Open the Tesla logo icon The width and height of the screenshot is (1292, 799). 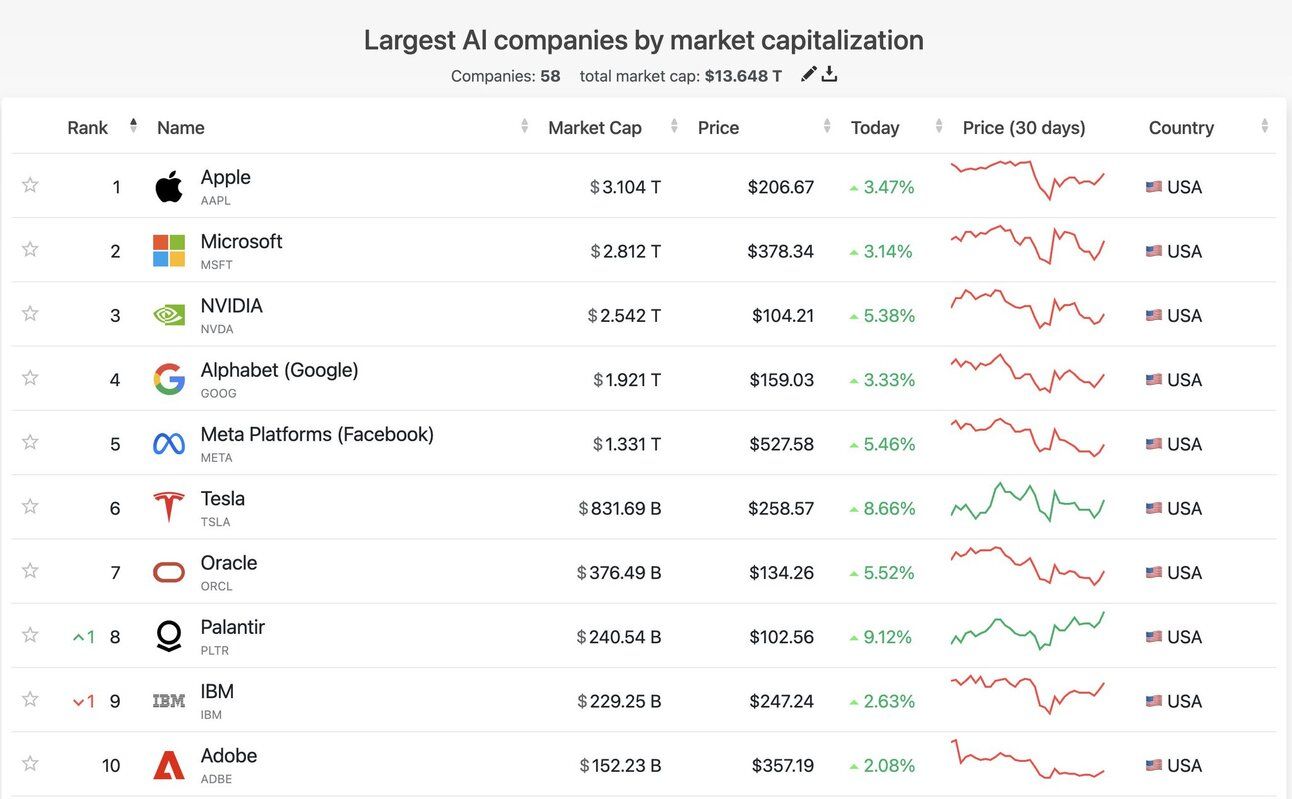pyautogui.click(x=169, y=508)
